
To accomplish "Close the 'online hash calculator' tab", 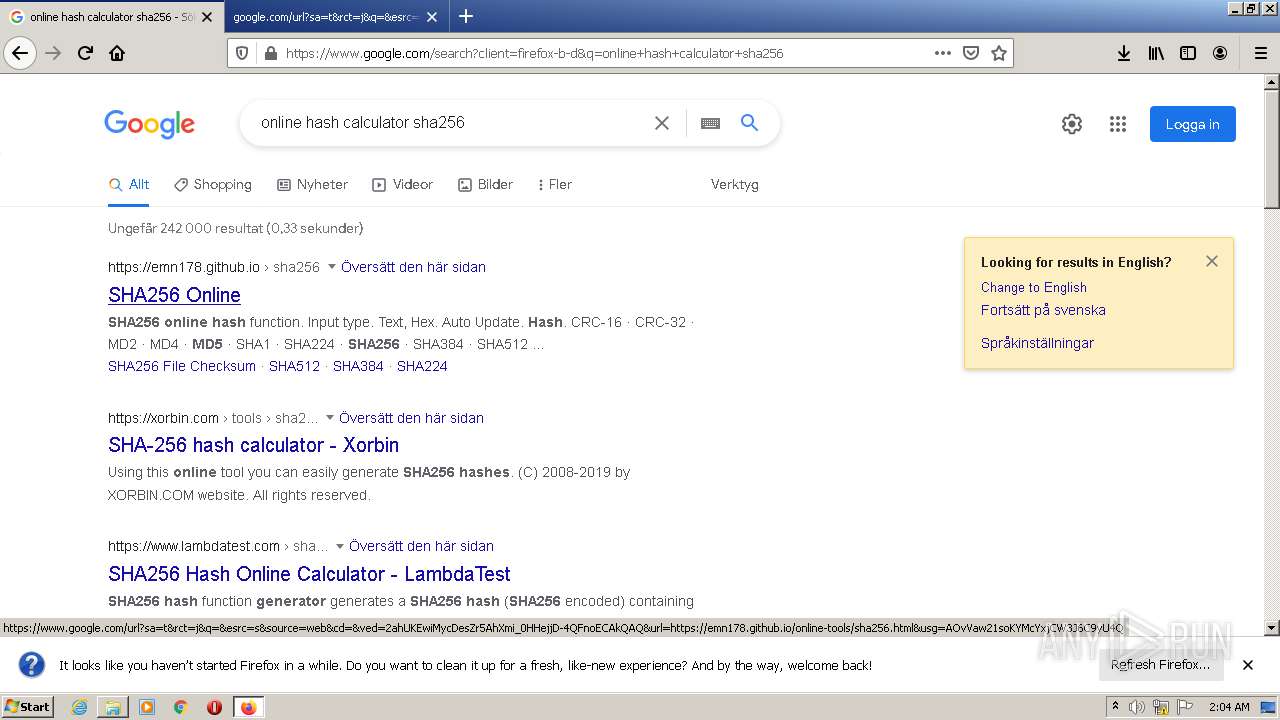I will click(207, 17).
